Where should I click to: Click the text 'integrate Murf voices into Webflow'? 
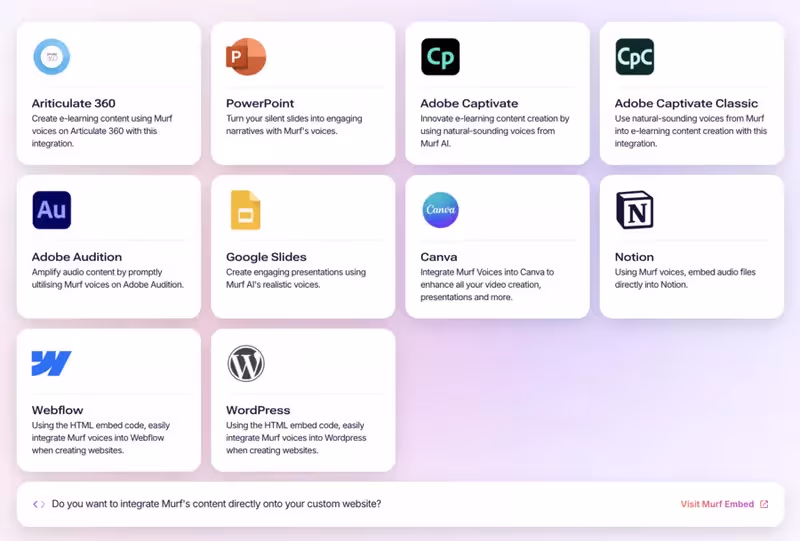98,438
